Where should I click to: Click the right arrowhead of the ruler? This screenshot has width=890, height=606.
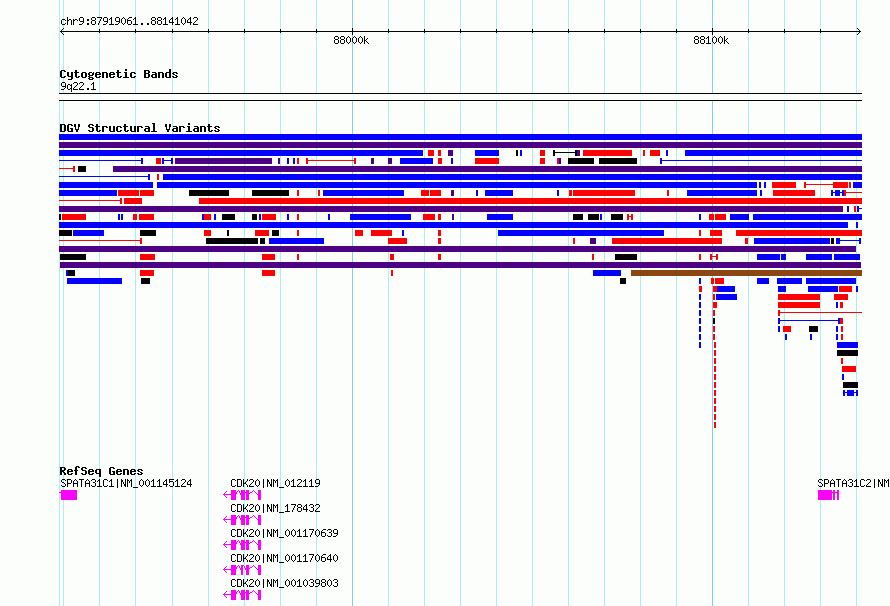point(859,32)
